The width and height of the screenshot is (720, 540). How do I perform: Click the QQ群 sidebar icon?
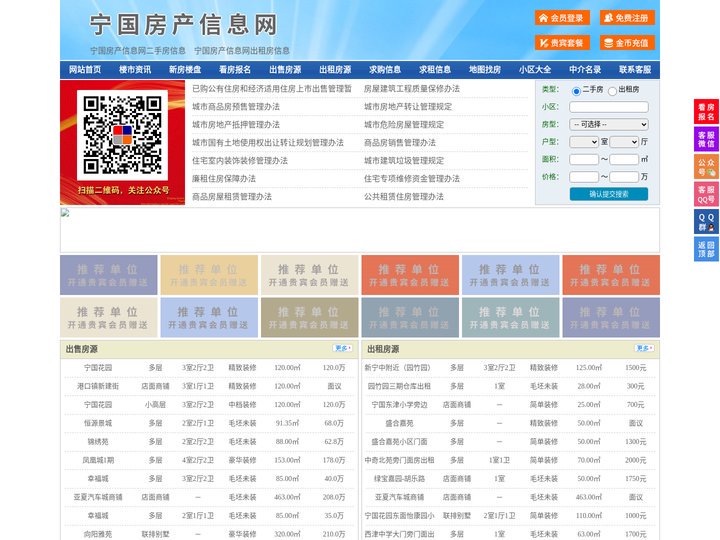(x=706, y=222)
